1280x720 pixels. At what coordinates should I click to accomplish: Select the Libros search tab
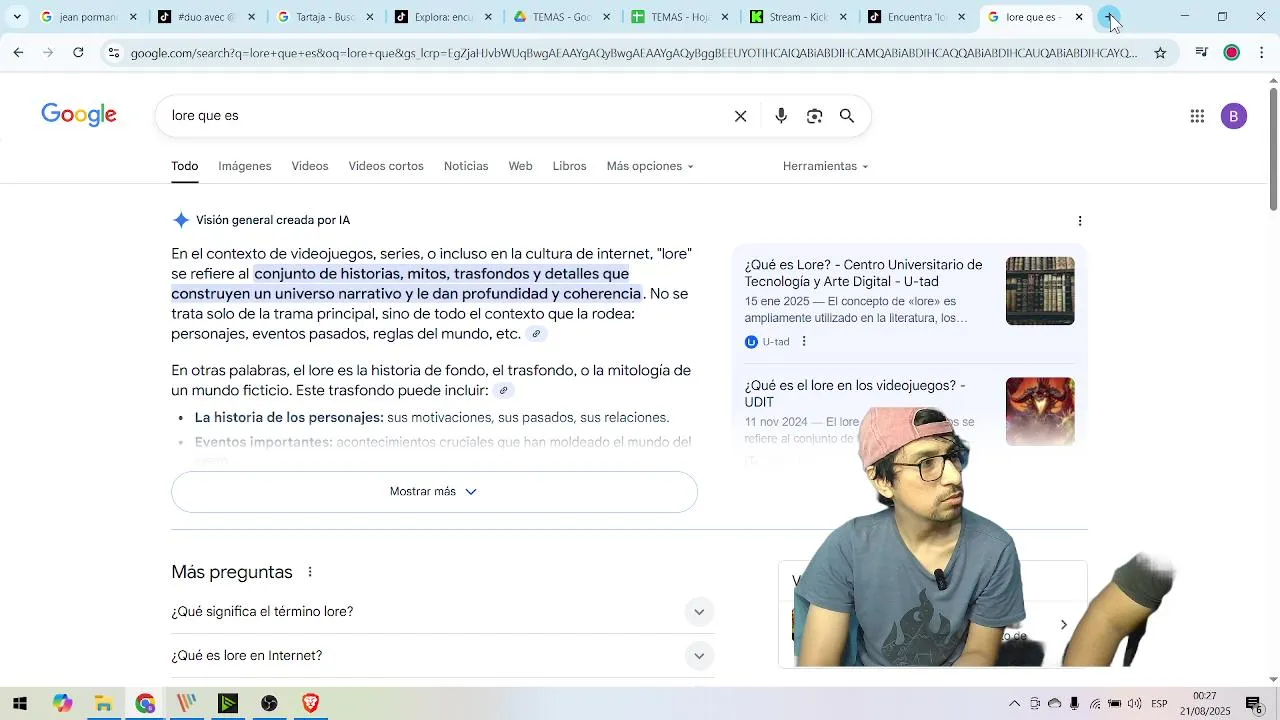coord(570,166)
